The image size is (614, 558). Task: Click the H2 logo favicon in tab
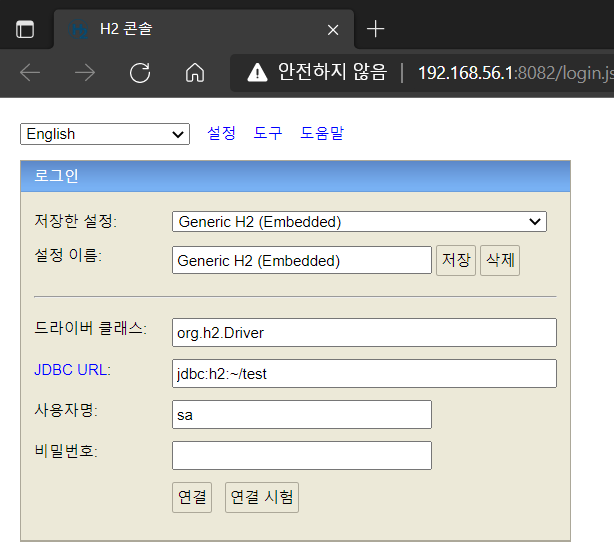click(78, 29)
